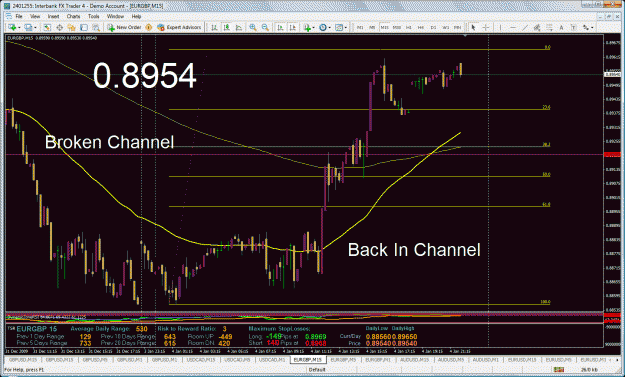
Task: Select the M5 timeframe button
Action: point(372,27)
